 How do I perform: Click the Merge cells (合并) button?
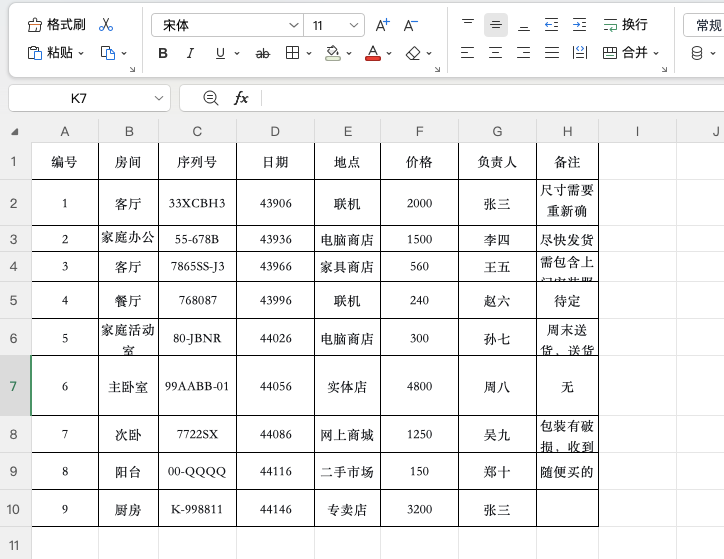click(625, 53)
